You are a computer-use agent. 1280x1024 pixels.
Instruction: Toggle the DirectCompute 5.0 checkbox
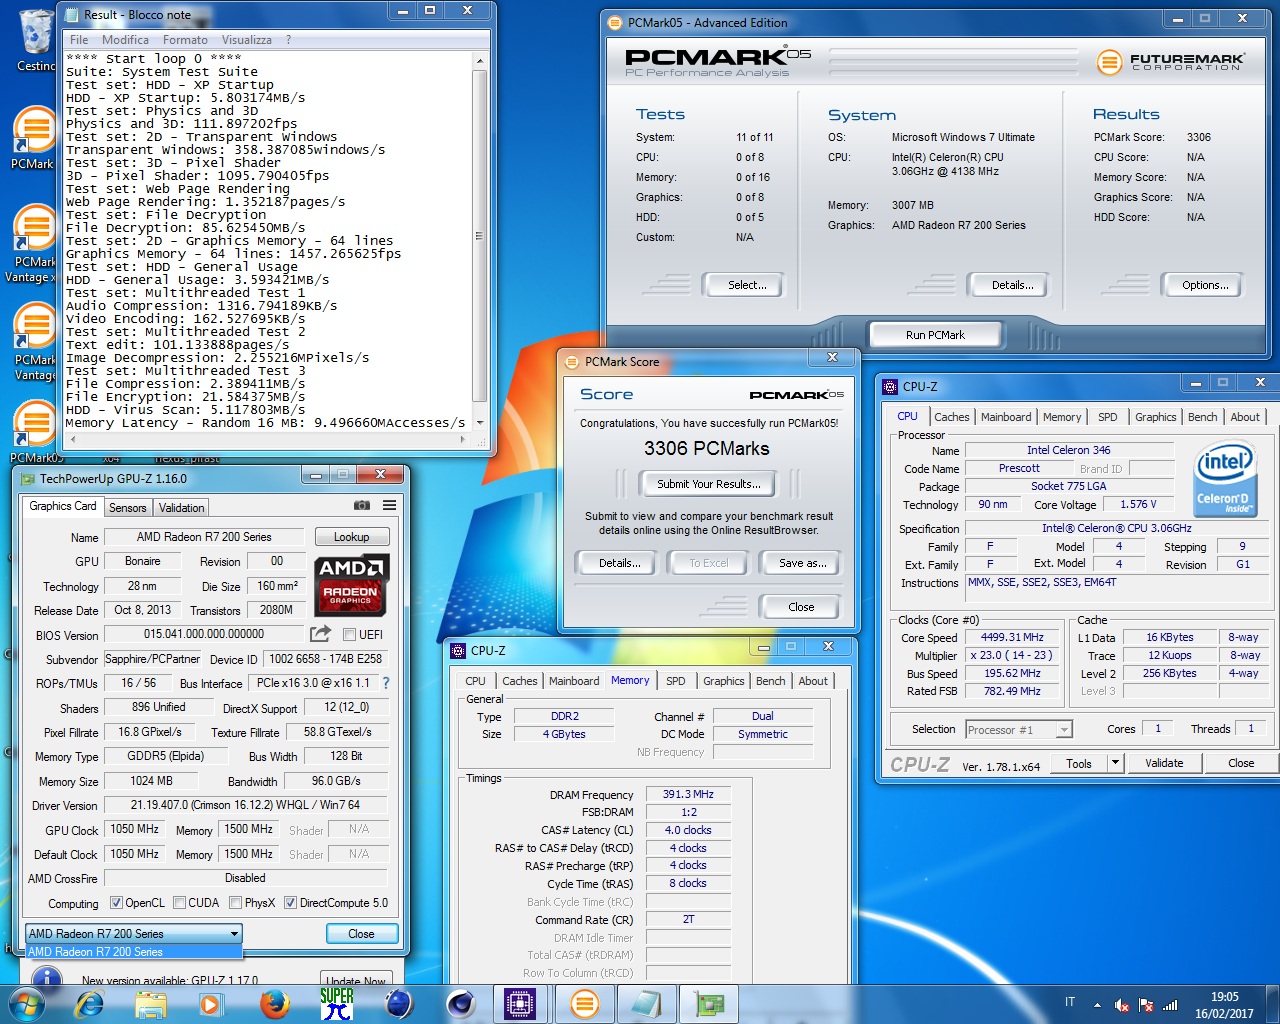coord(290,903)
